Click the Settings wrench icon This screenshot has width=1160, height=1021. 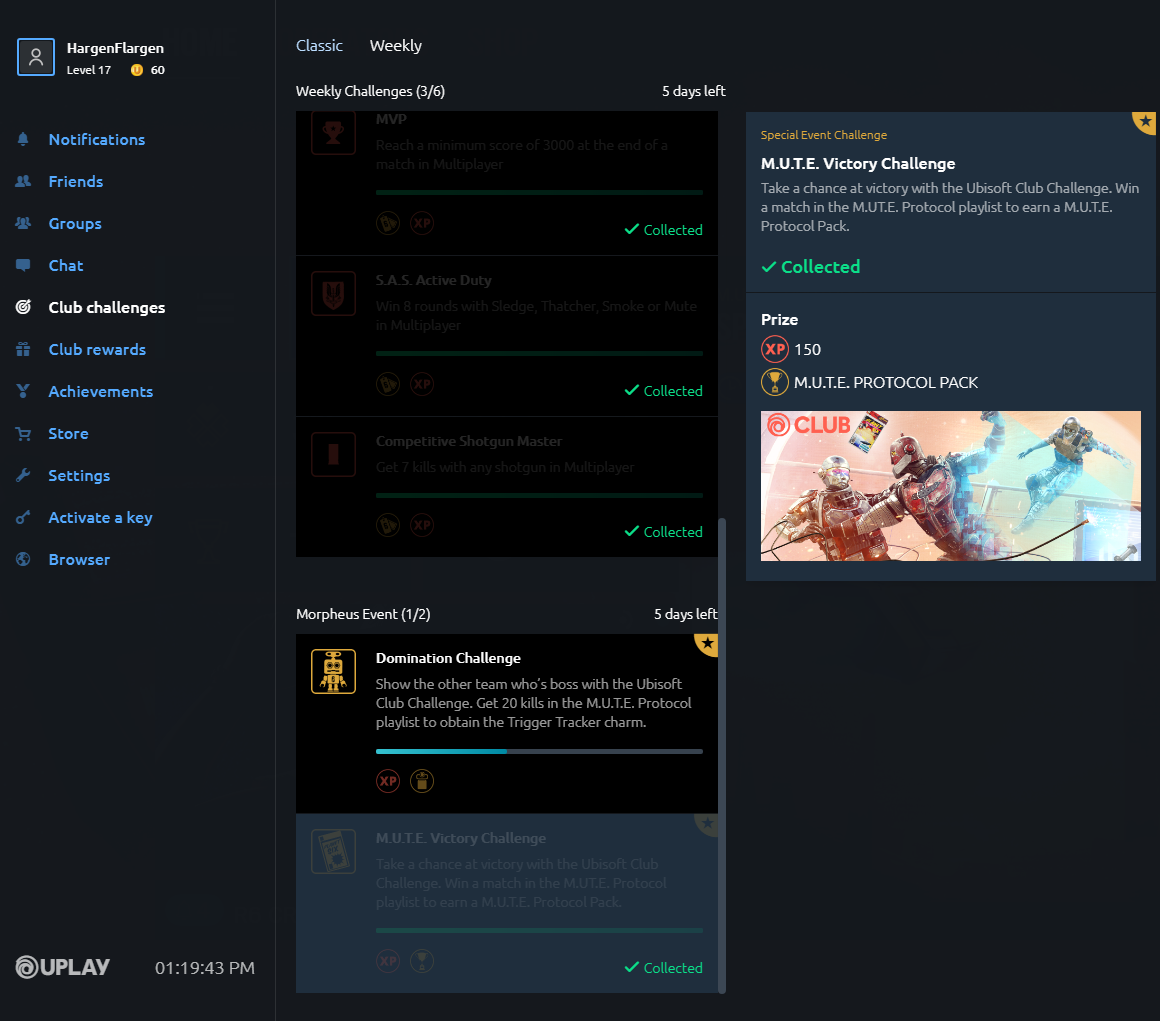pyautogui.click(x=23, y=476)
